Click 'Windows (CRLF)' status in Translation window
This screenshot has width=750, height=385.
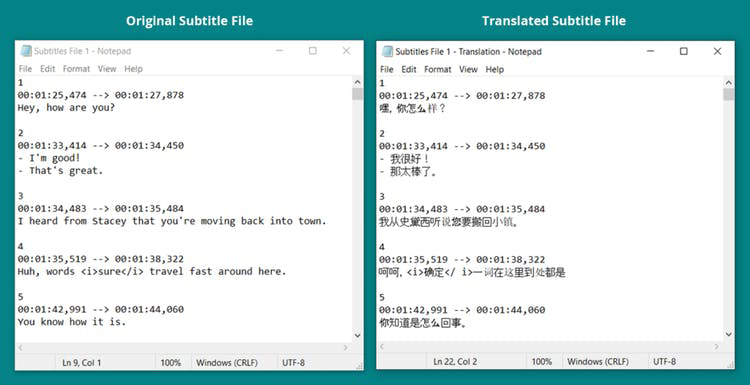point(598,362)
